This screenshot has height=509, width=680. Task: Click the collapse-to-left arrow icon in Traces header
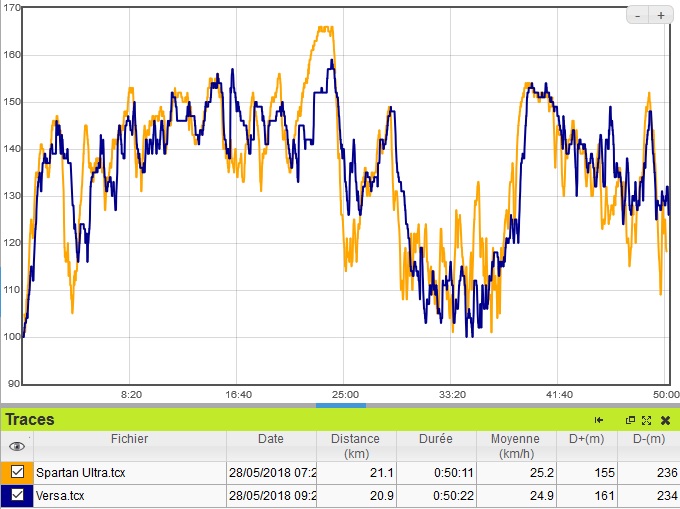tap(599, 420)
